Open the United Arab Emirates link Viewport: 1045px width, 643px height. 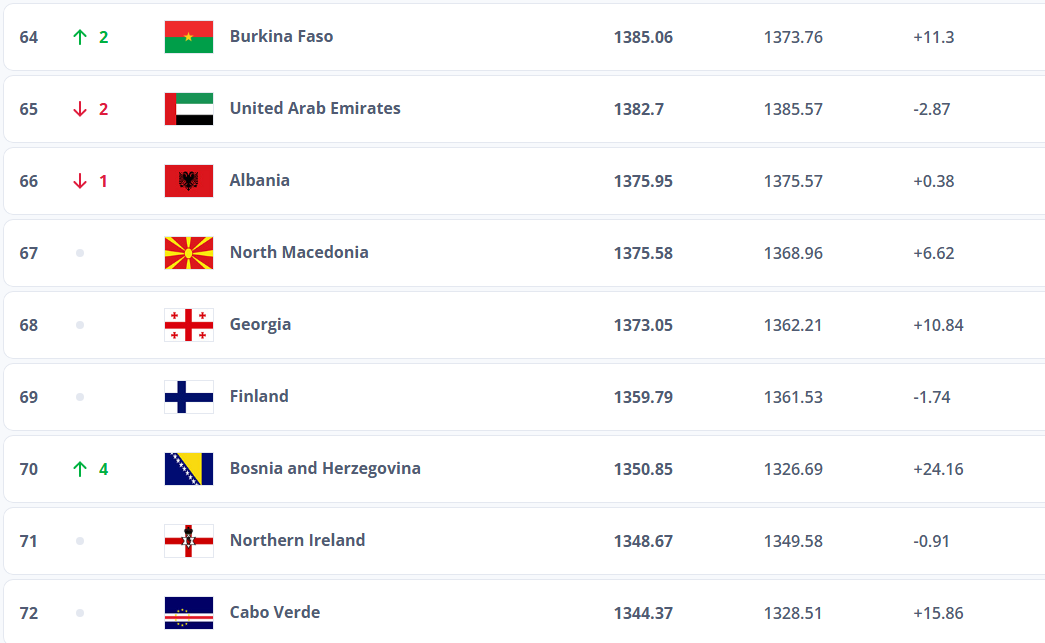click(x=315, y=109)
